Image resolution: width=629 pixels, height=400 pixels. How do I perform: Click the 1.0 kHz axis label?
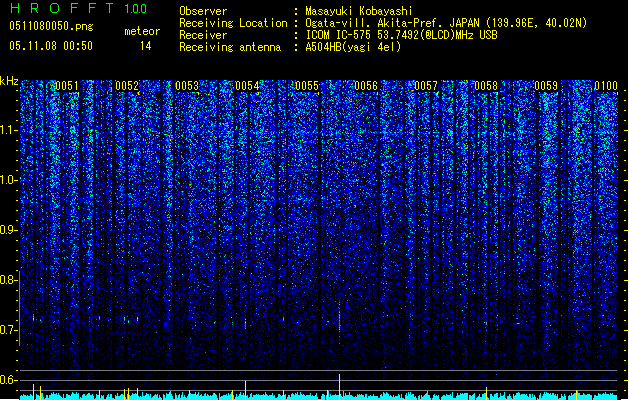9,180
